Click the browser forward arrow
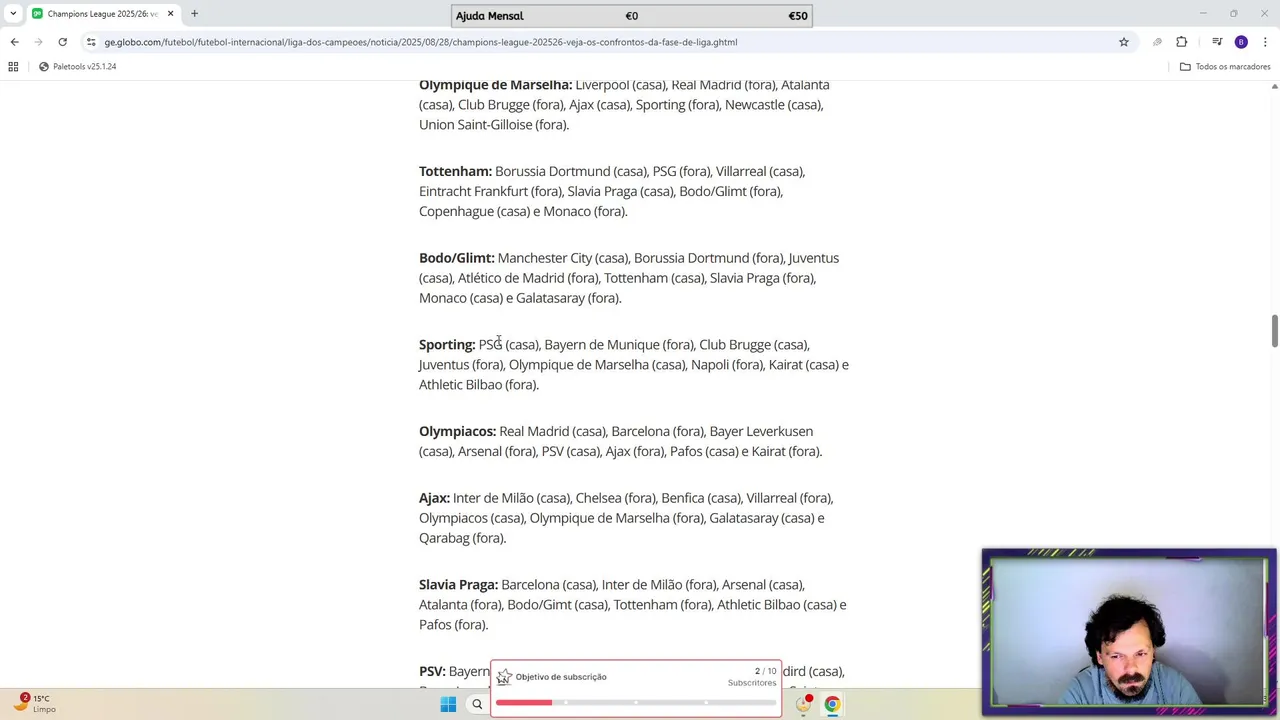 [38, 42]
